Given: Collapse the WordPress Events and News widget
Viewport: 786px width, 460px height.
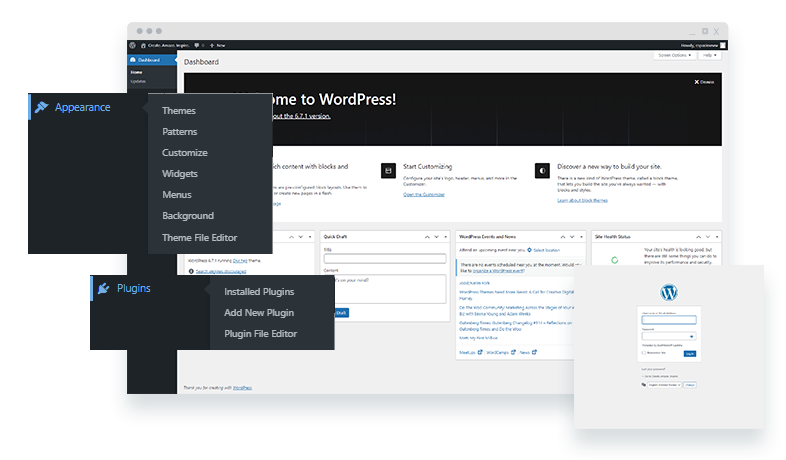Looking at the screenshot, I should [581, 237].
